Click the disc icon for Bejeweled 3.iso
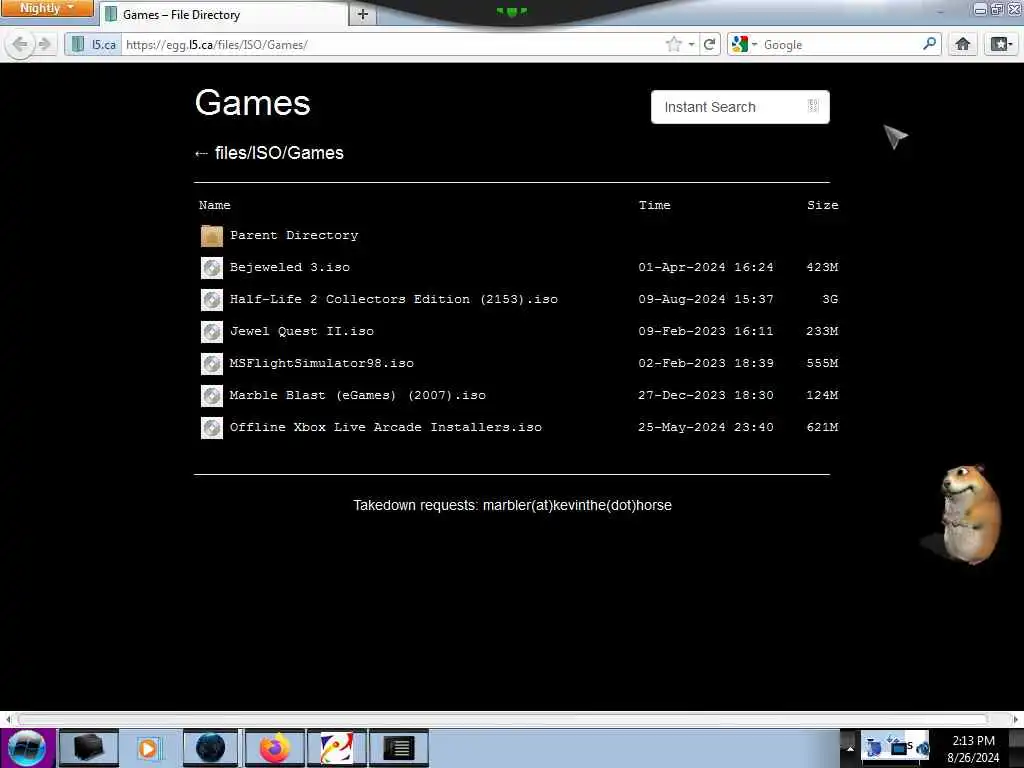This screenshot has height=768, width=1024. point(212,268)
